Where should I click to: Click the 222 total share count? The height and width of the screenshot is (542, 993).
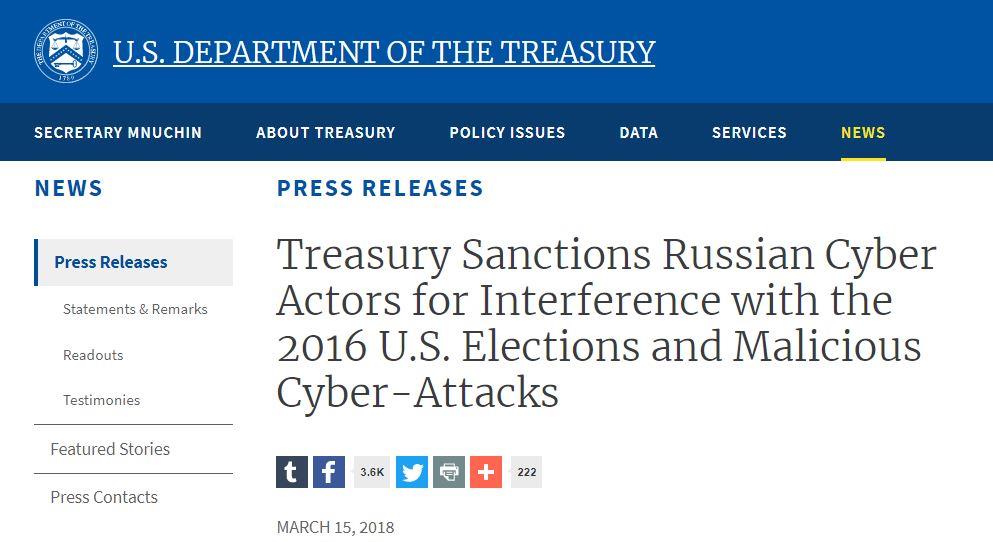click(x=526, y=472)
